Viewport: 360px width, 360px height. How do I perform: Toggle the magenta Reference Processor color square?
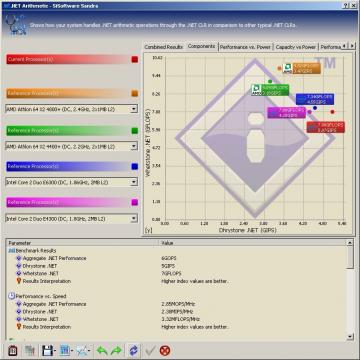(x=135, y=202)
